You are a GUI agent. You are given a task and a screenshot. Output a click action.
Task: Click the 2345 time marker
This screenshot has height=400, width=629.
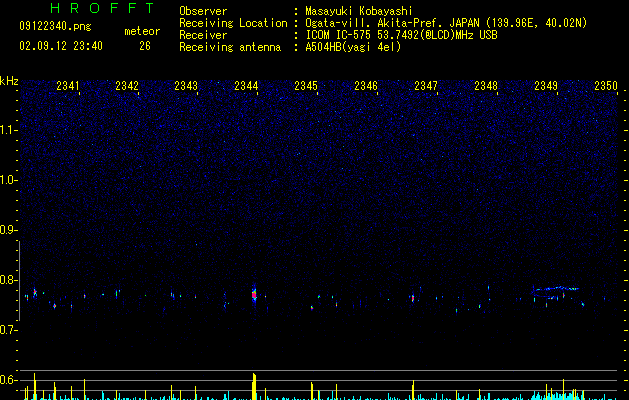point(306,86)
